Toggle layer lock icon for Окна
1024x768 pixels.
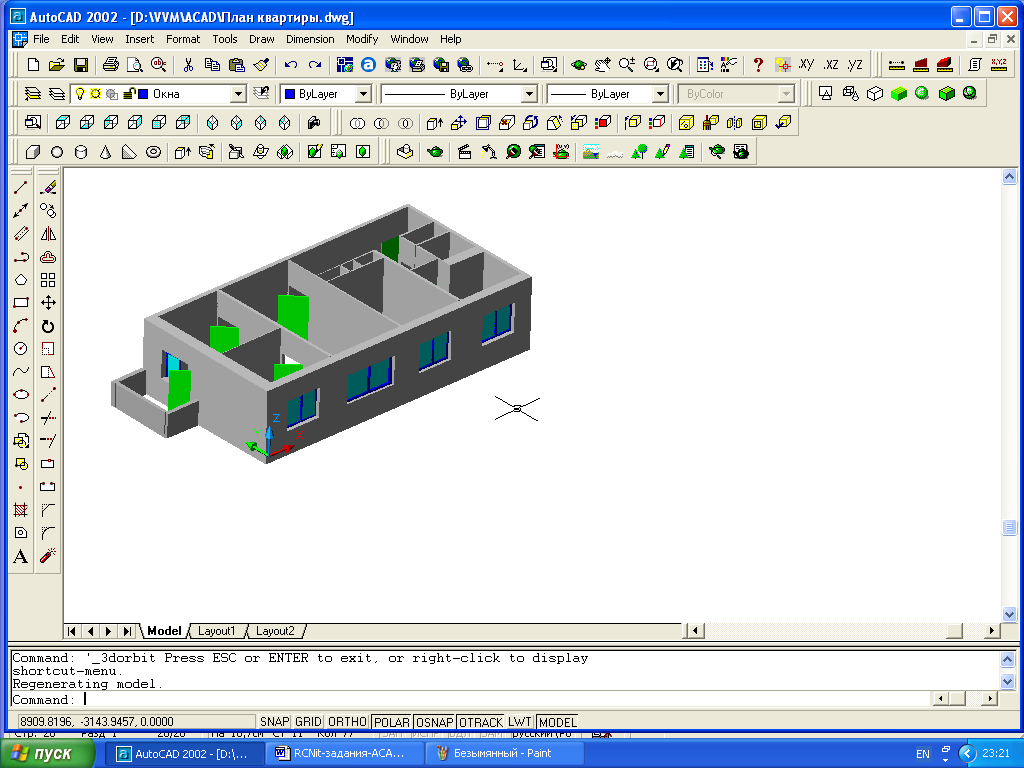(x=129, y=93)
